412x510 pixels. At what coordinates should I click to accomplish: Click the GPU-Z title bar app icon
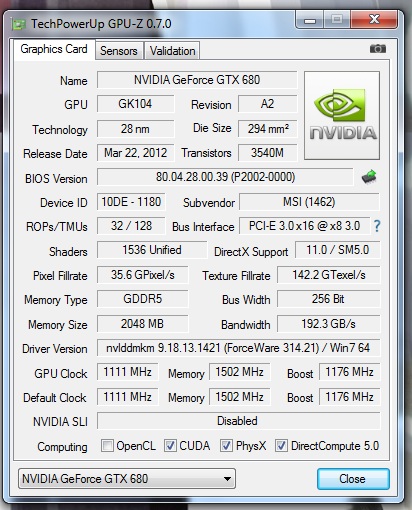point(18,24)
